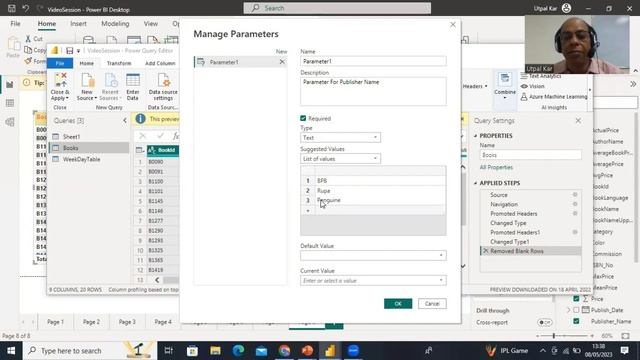Viewport: 640px width, 360px height.
Task: Click Close & Apply icon in Power Query
Action: [60, 80]
